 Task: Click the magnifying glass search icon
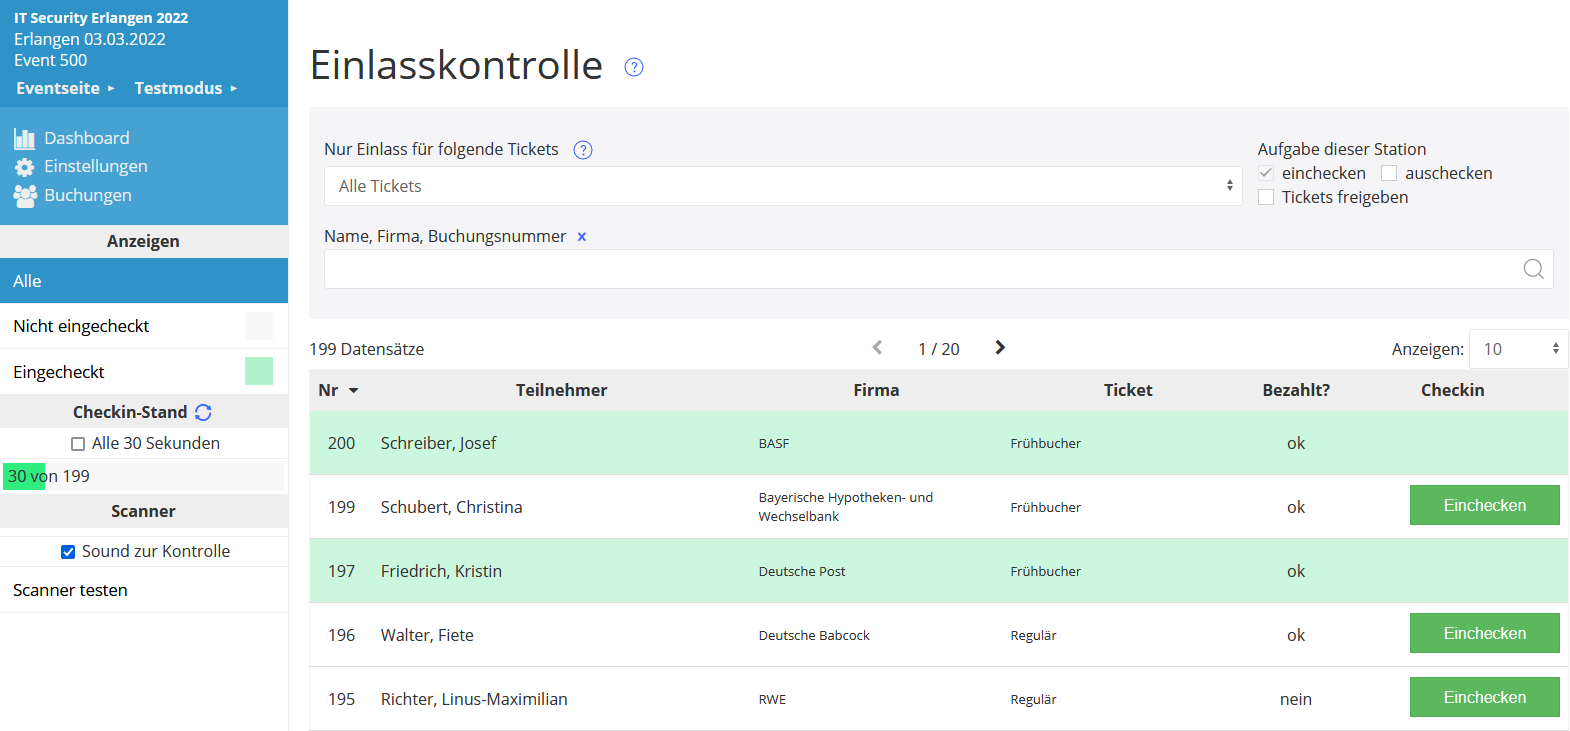click(1533, 269)
